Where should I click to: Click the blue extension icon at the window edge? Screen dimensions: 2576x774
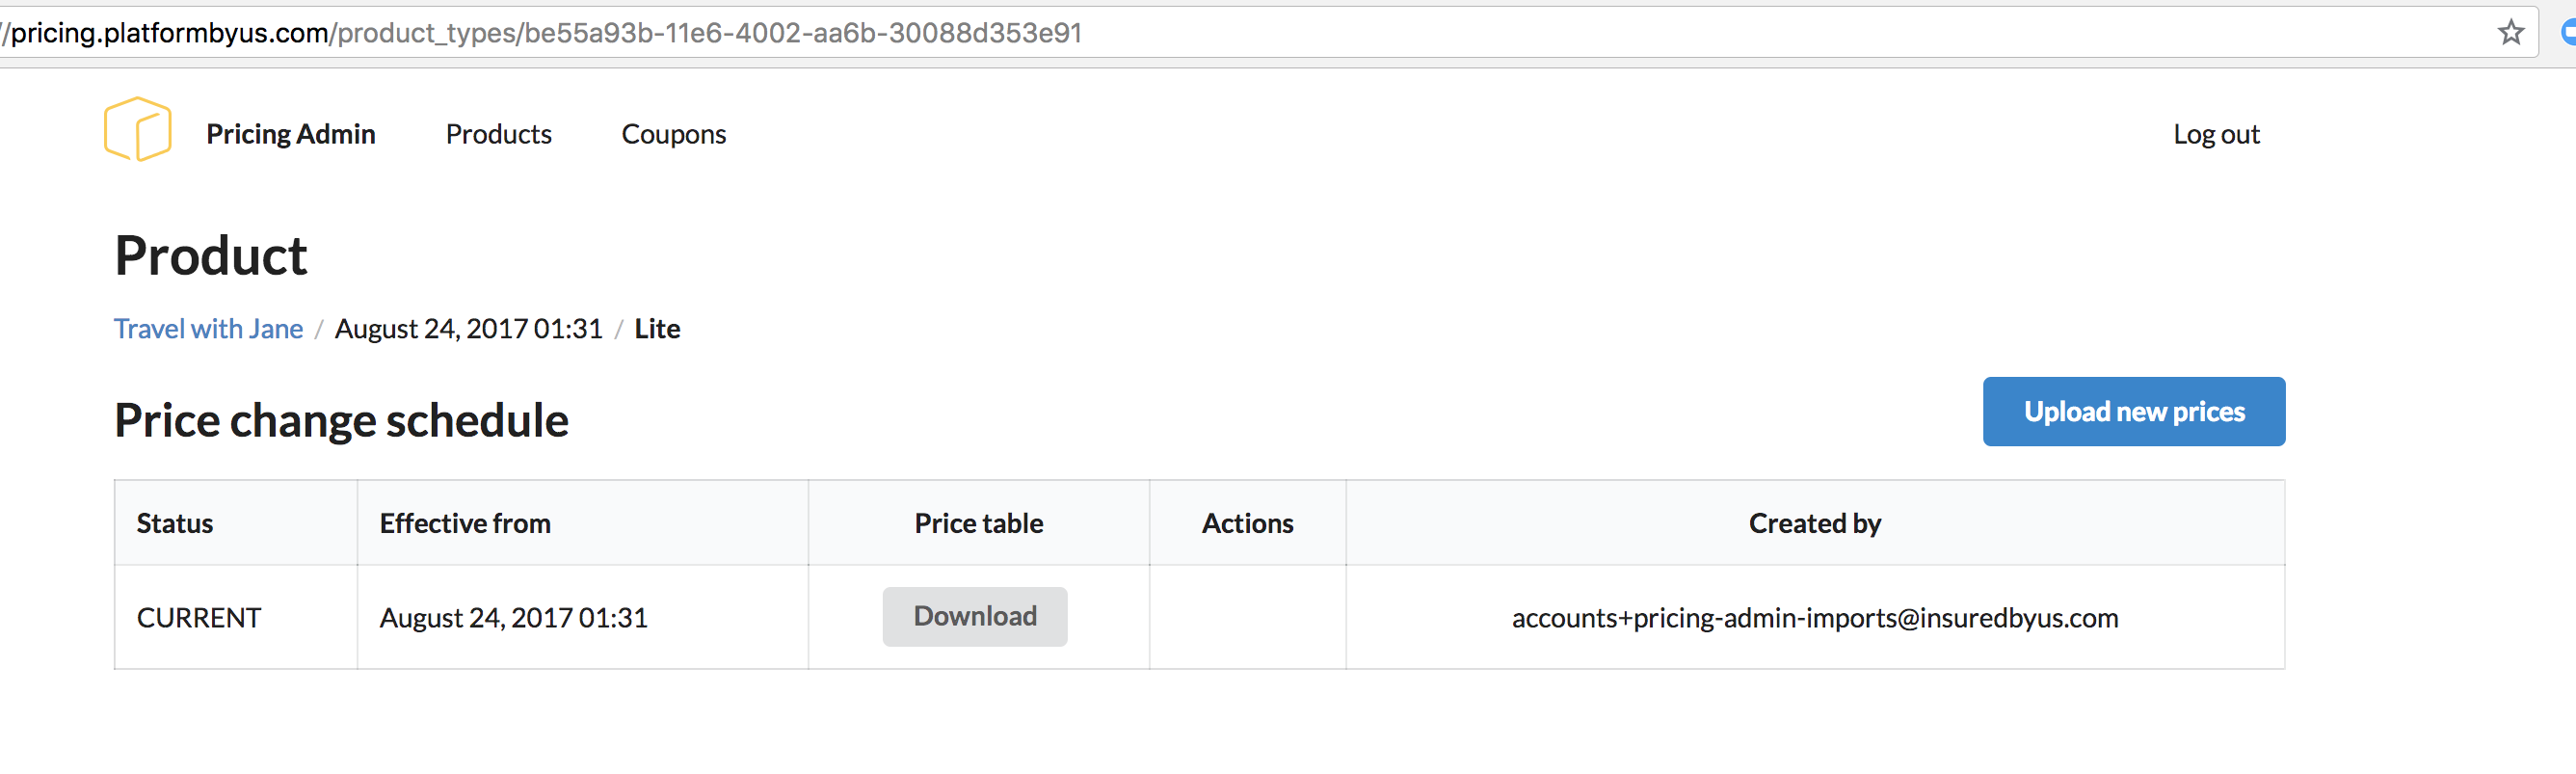tap(2567, 33)
